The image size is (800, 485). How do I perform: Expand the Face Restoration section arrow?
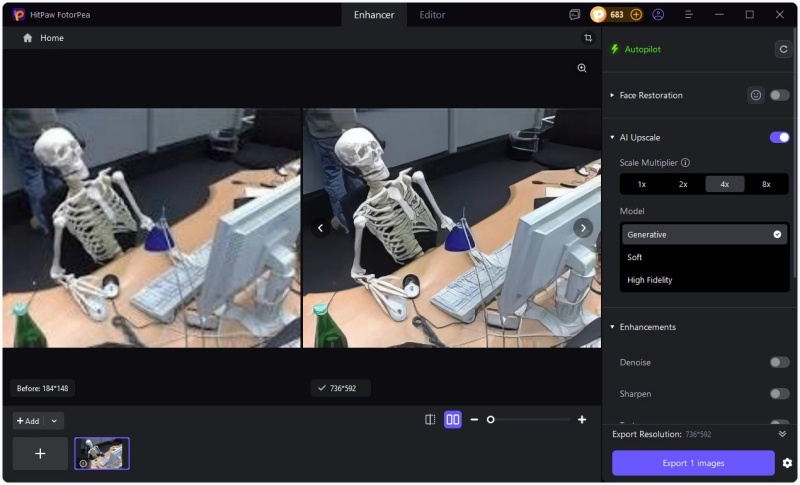[x=612, y=95]
